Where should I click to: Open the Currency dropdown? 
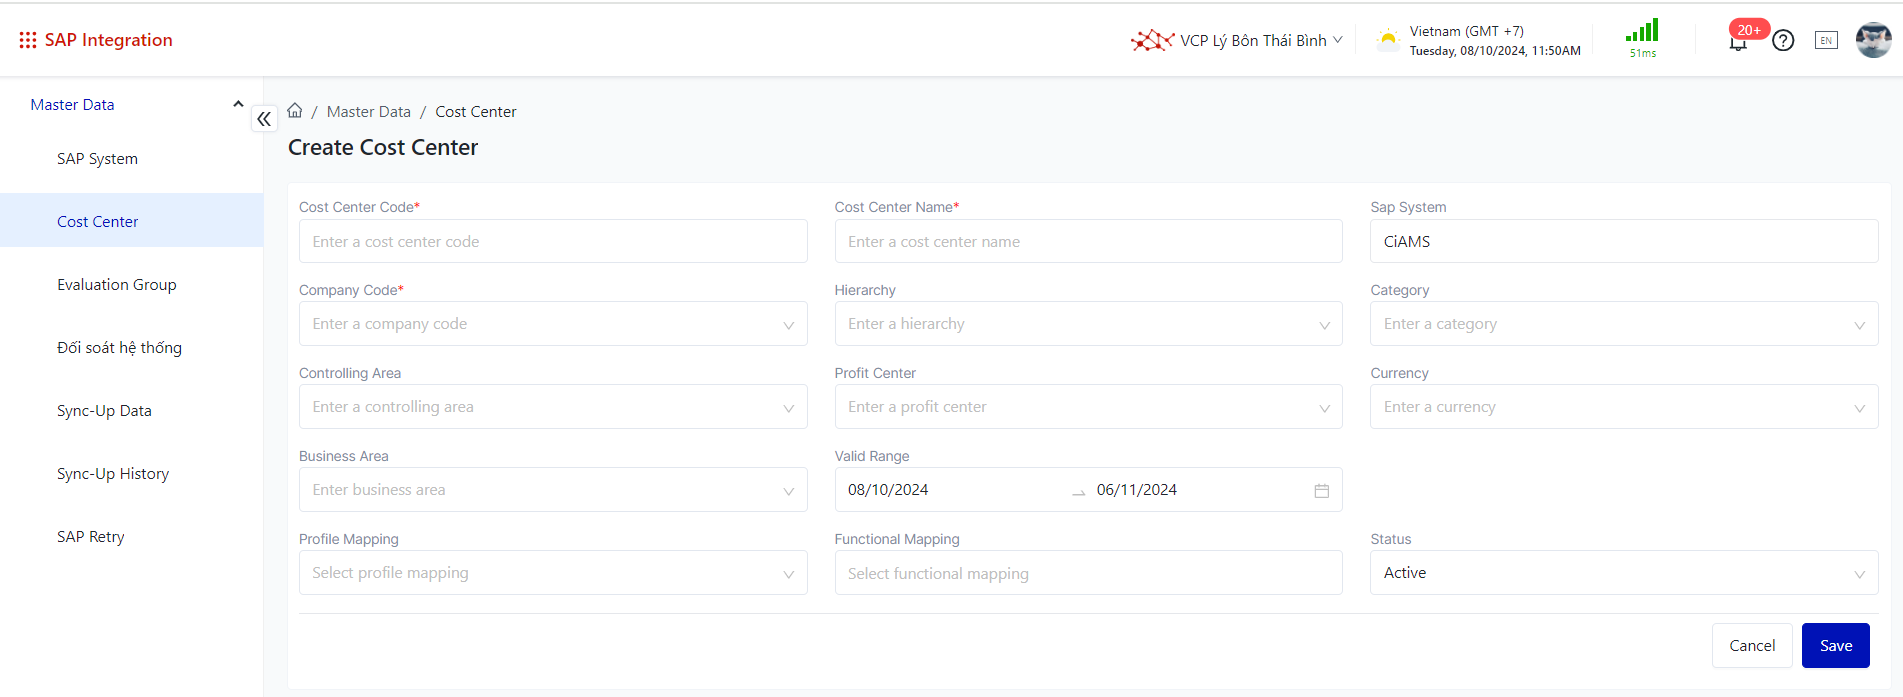[x=1623, y=407]
